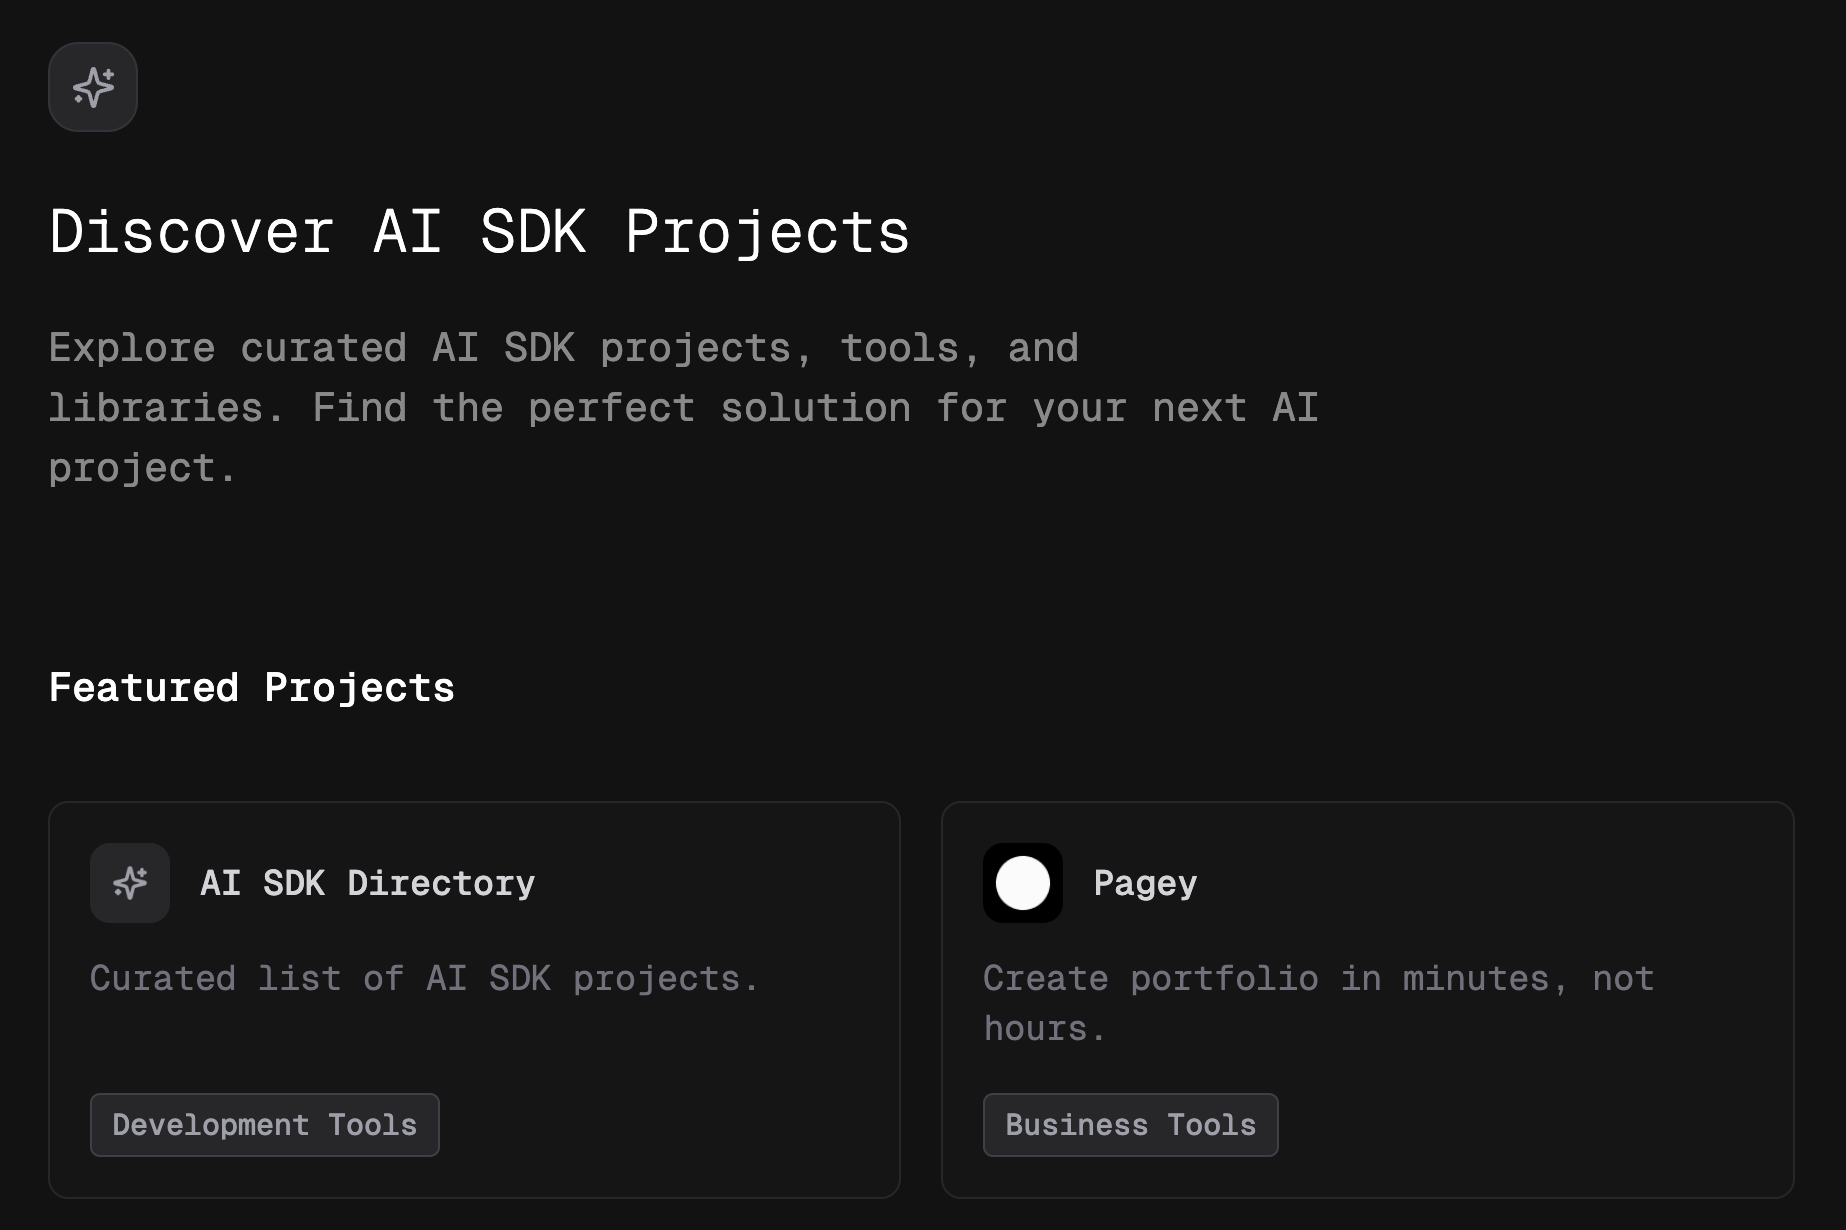Click "project." on the intro's last line

141,468
